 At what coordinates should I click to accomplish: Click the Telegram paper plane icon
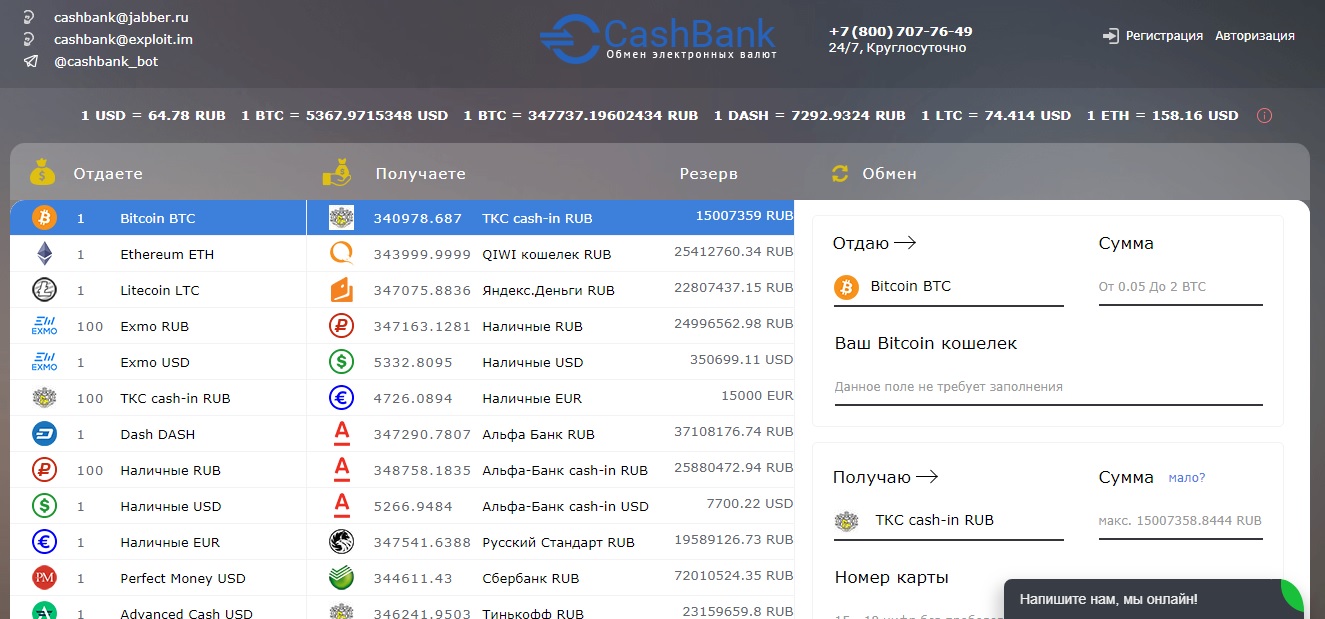tap(31, 62)
